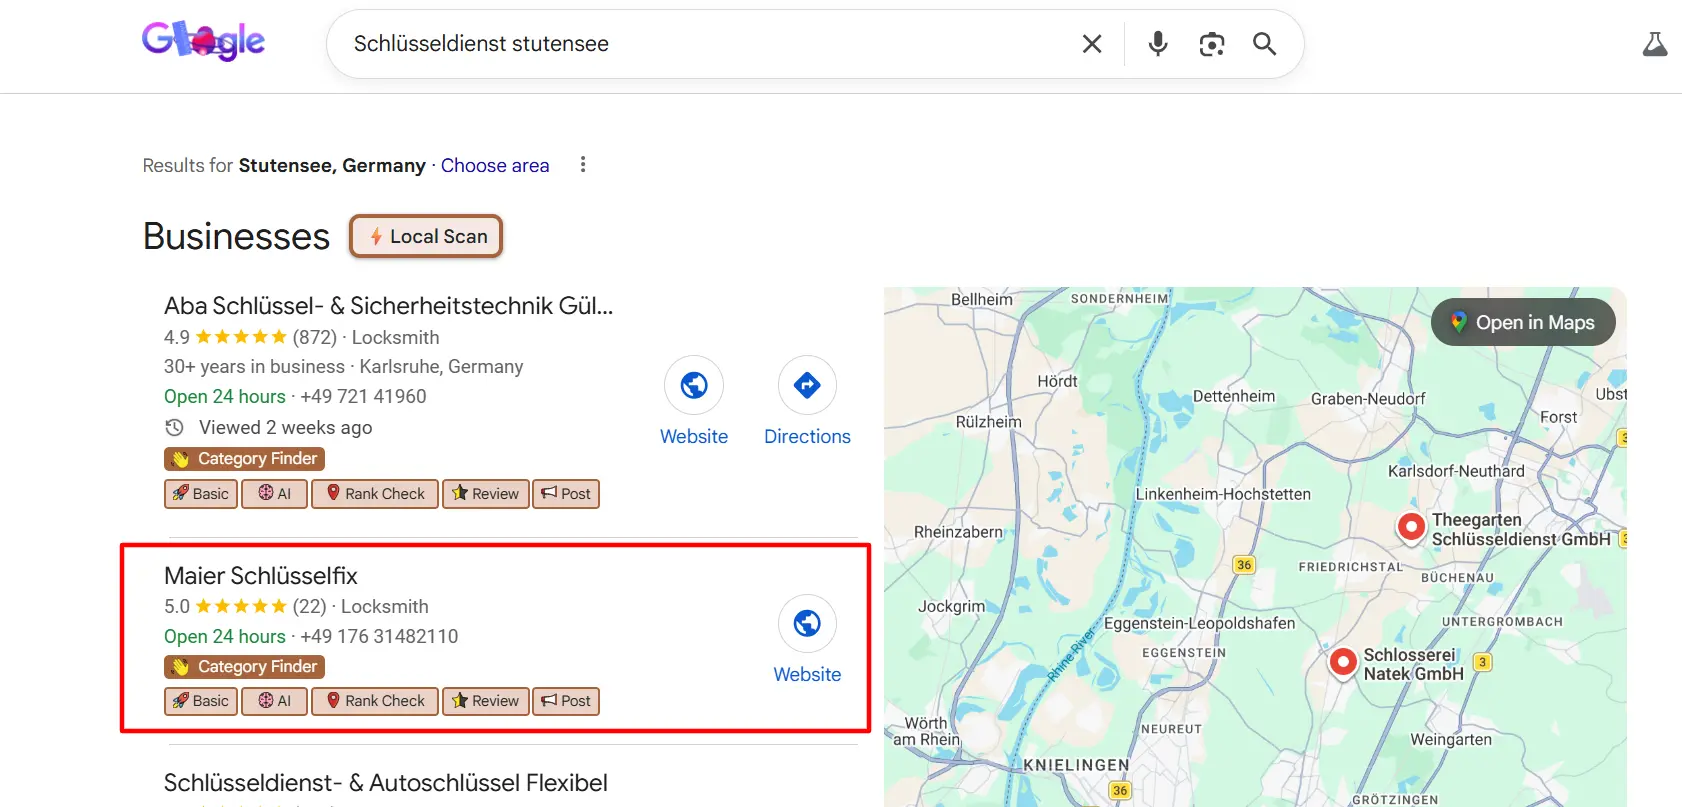Open Aba Schlüssel website globe icon
The image size is (1682, 807).
[694, 385]
